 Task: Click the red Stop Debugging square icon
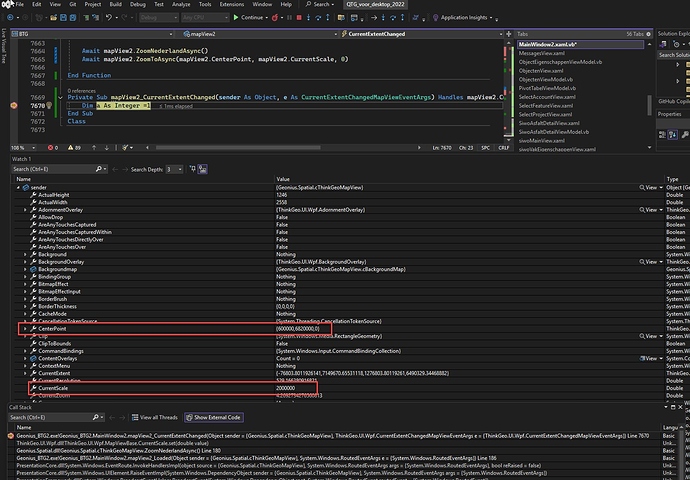[299, 18]
